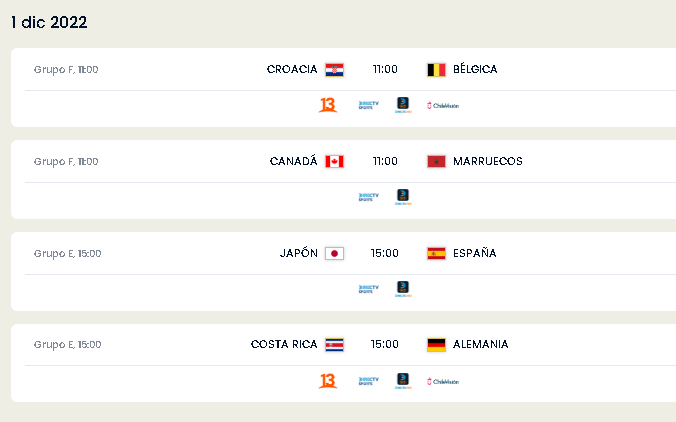
Task: Click the DirecTV Sports logo under Croacia–Bélgica
Action: click(x=369, y=105)
